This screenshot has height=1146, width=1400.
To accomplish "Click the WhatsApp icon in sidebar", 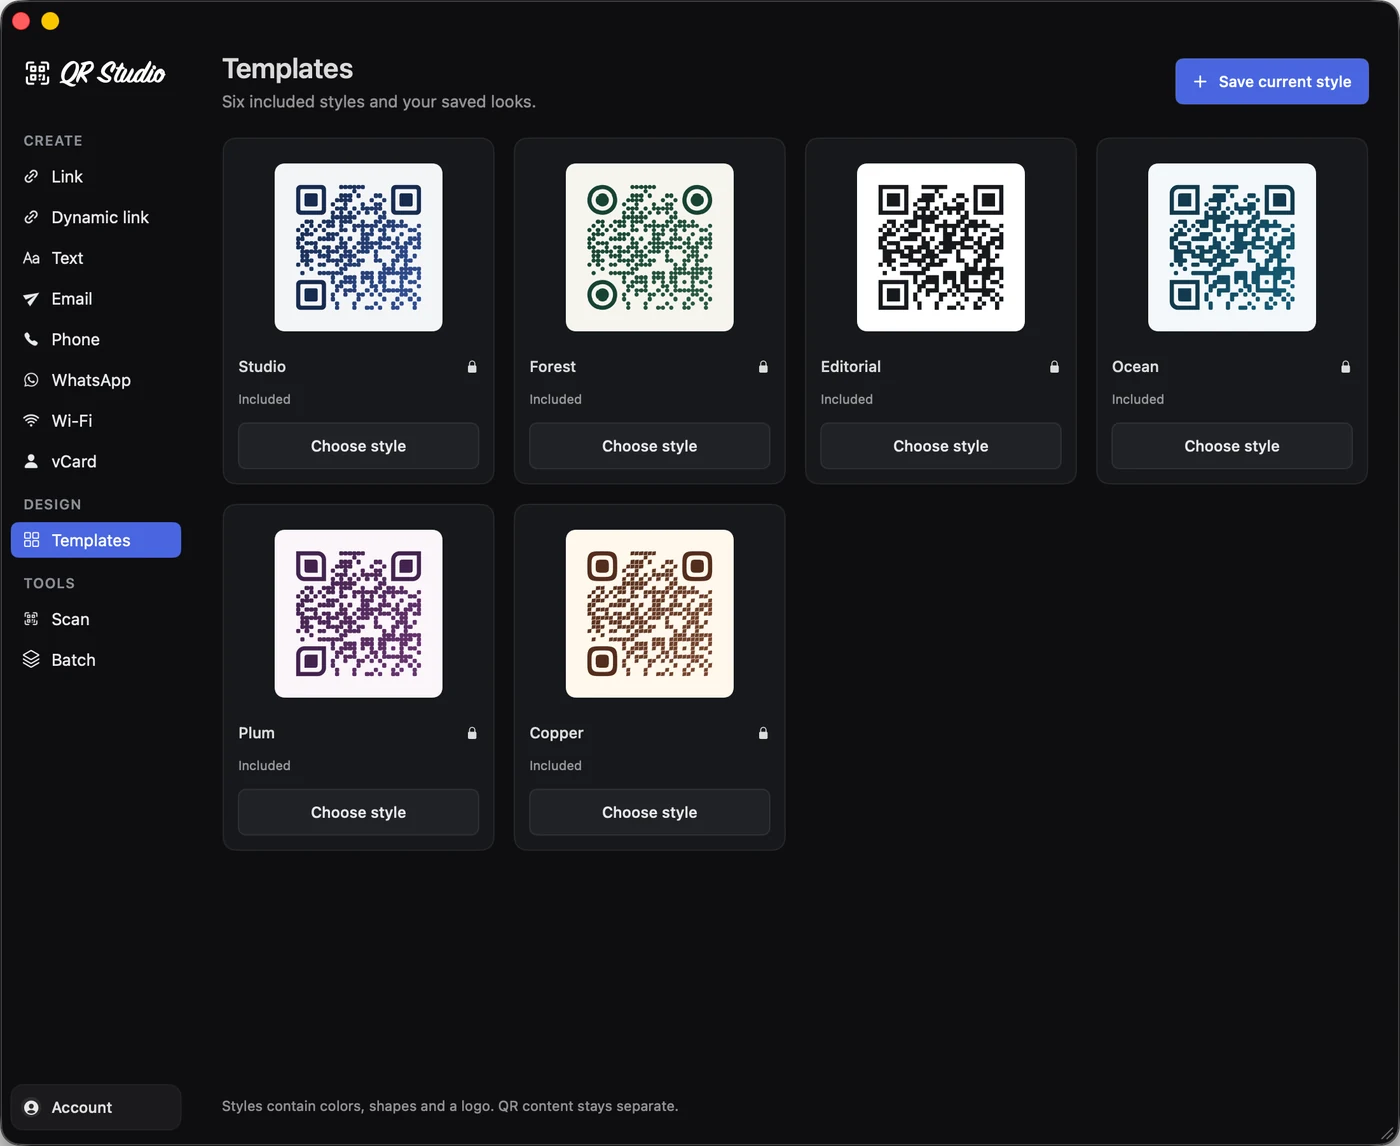I will (31, 380).
